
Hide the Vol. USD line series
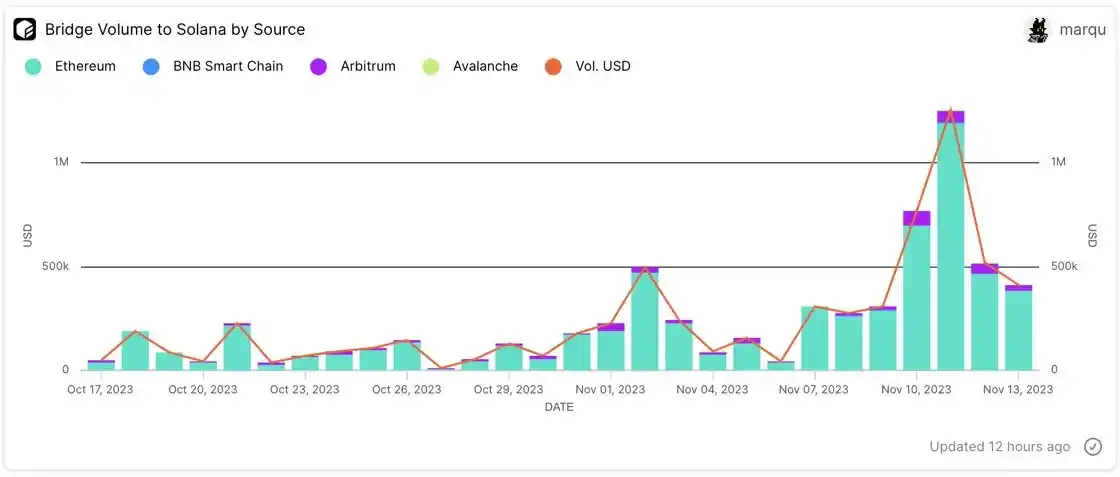(x=602, y=67)
